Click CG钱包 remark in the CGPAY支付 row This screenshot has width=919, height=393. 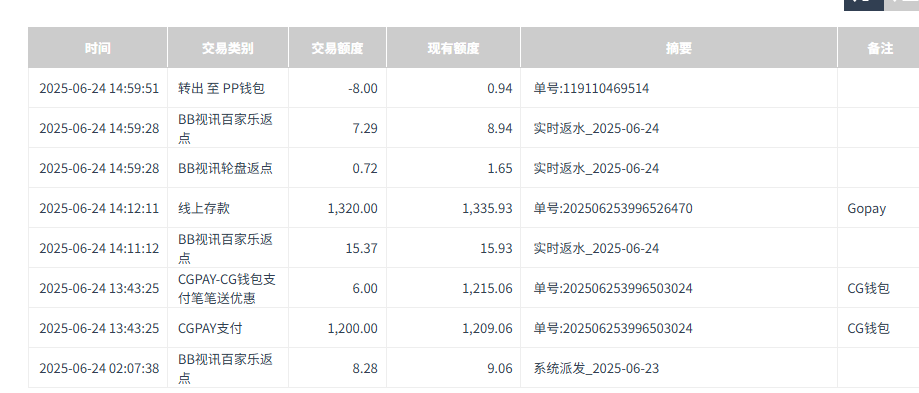[869, 329]
